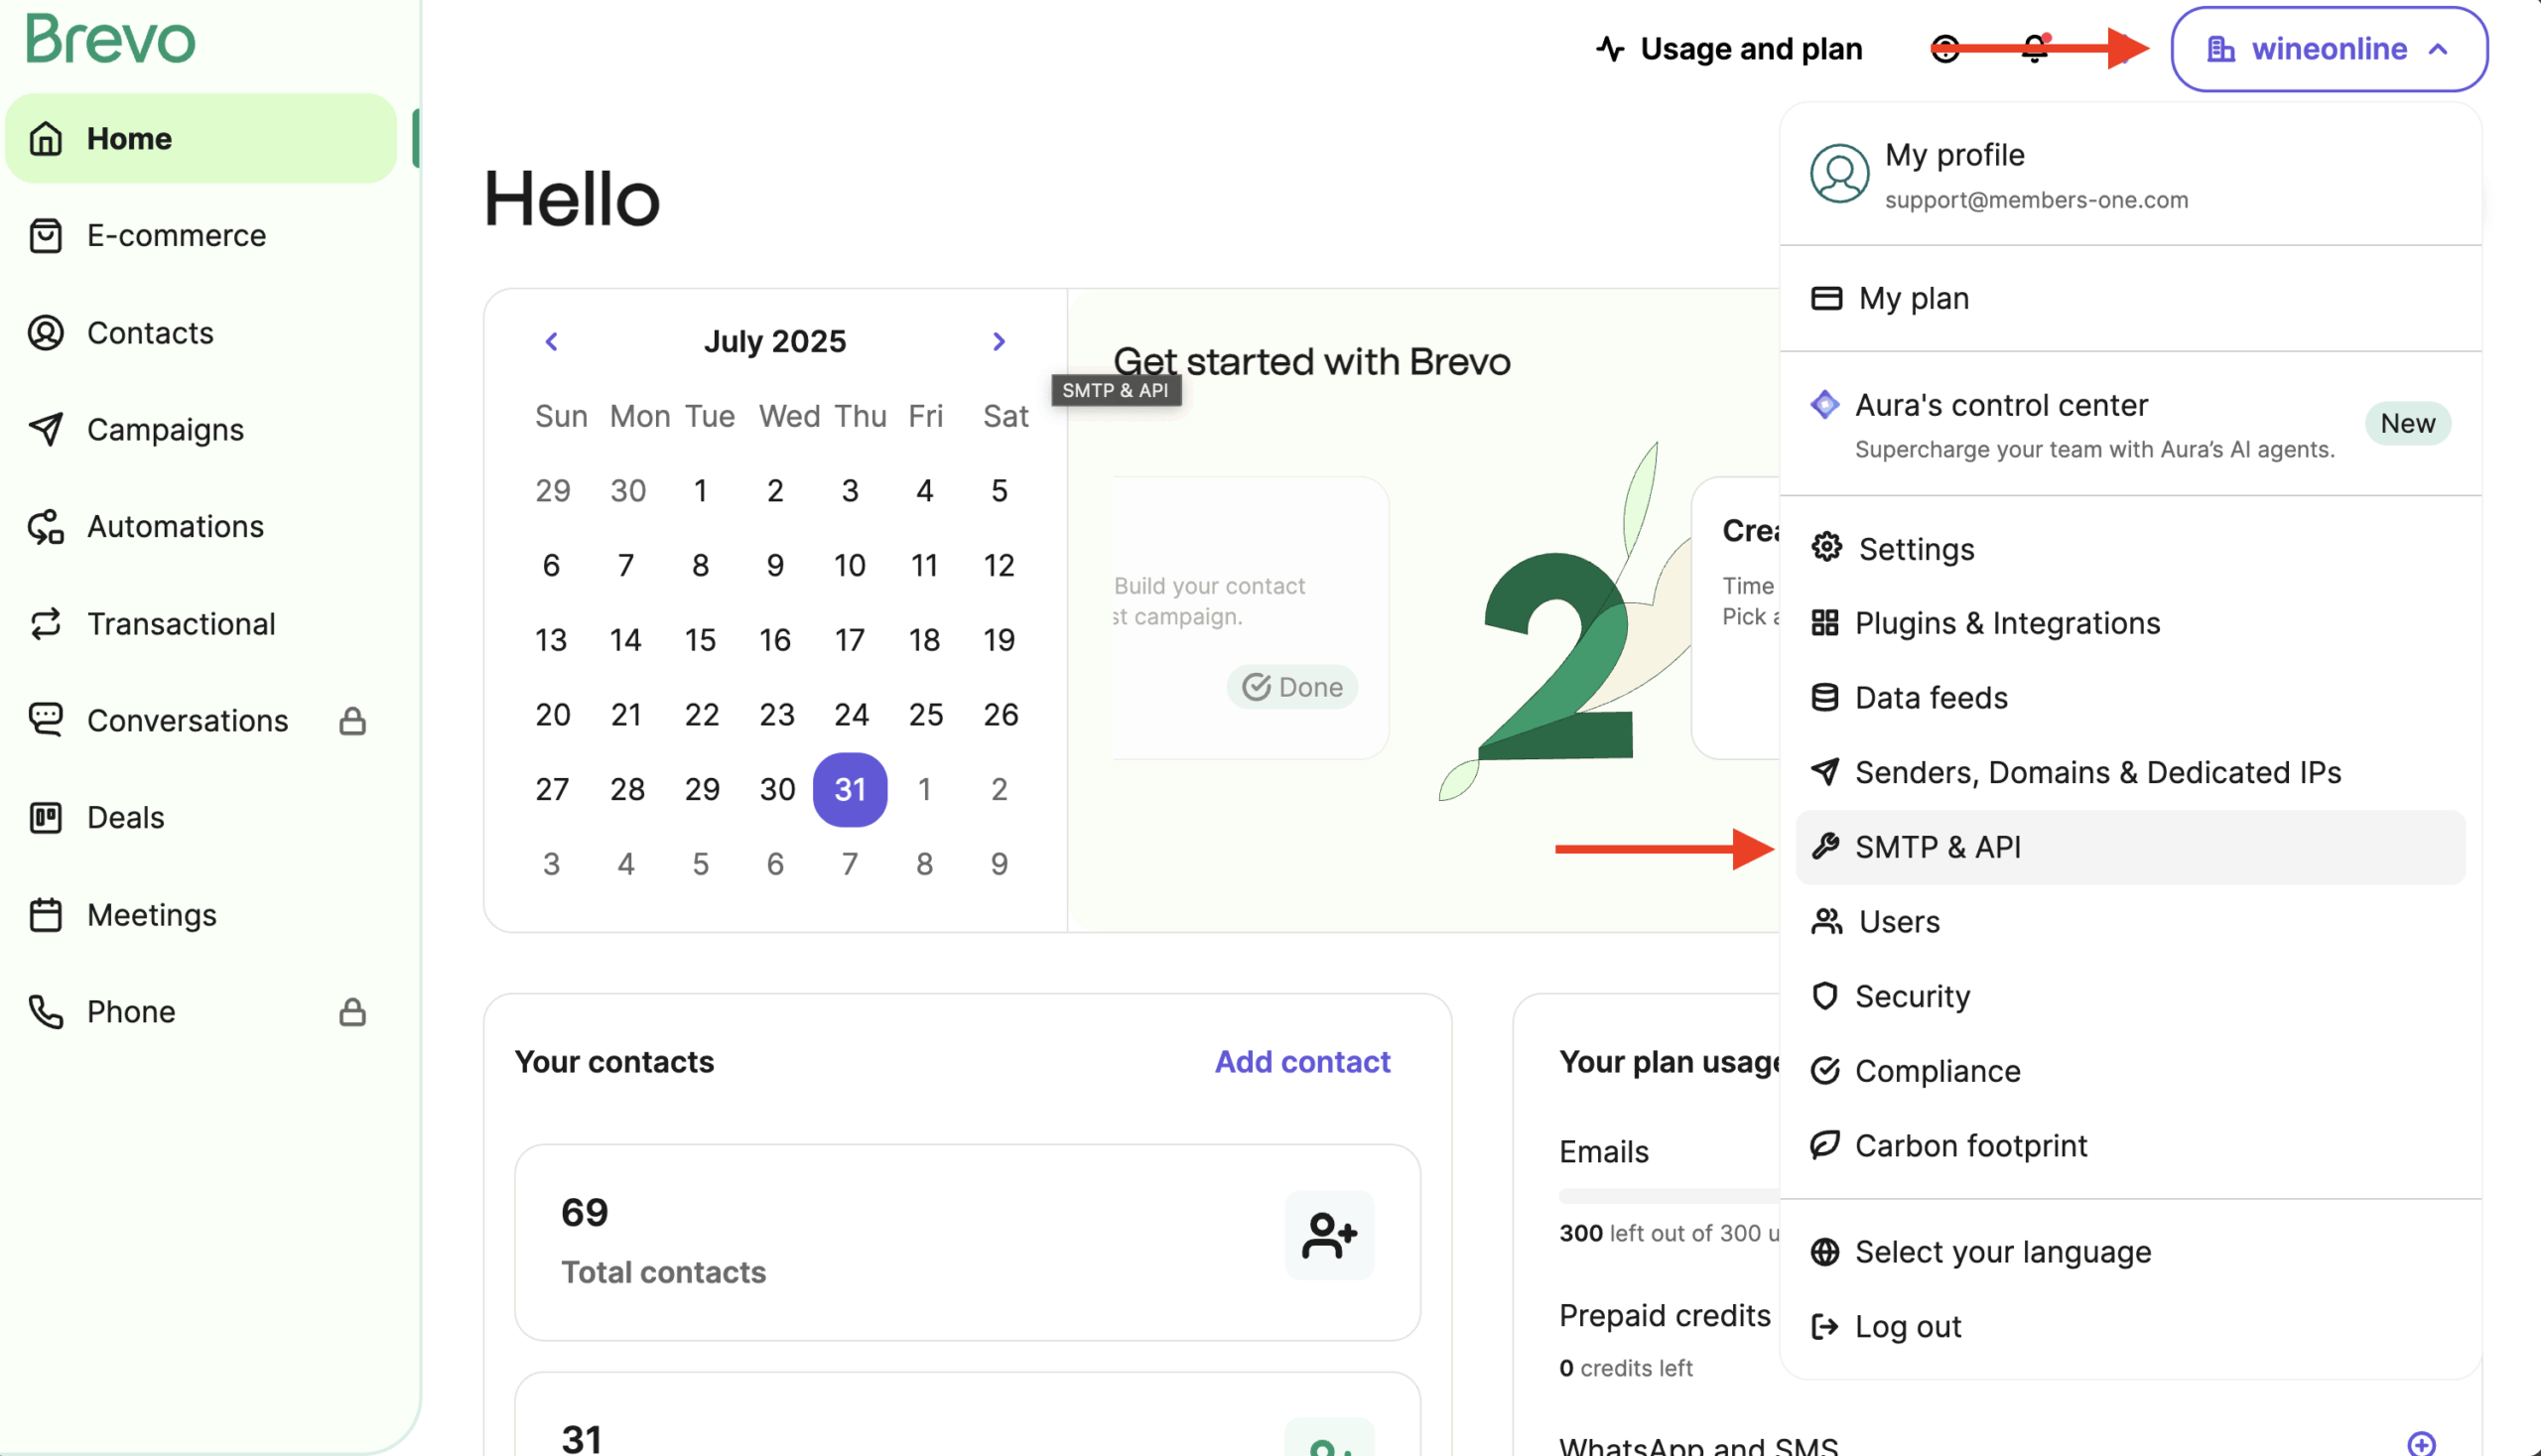Select July 24 on the calendar

(x=850, y=714)
